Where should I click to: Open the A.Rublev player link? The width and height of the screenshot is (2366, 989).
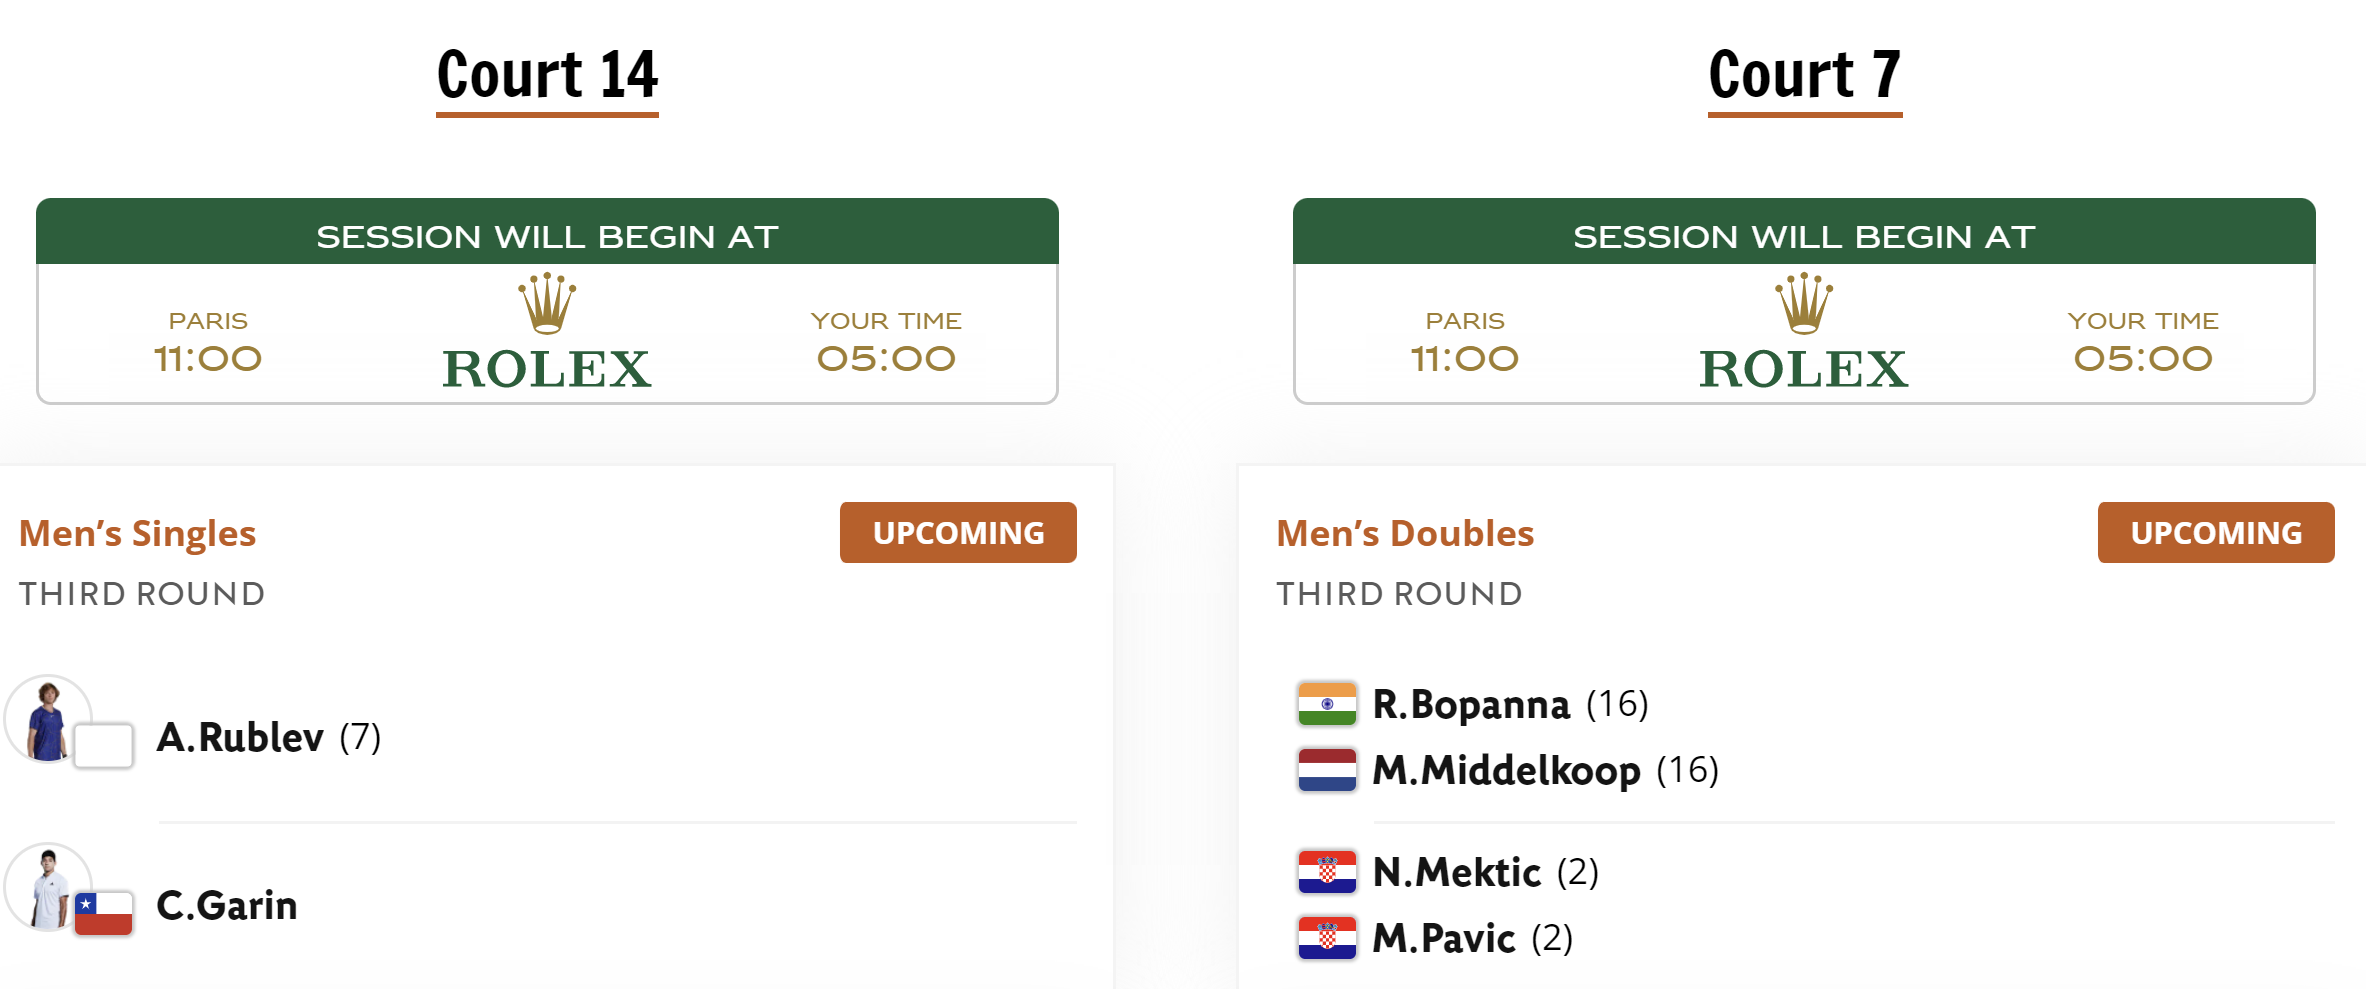tap(240, 738)
